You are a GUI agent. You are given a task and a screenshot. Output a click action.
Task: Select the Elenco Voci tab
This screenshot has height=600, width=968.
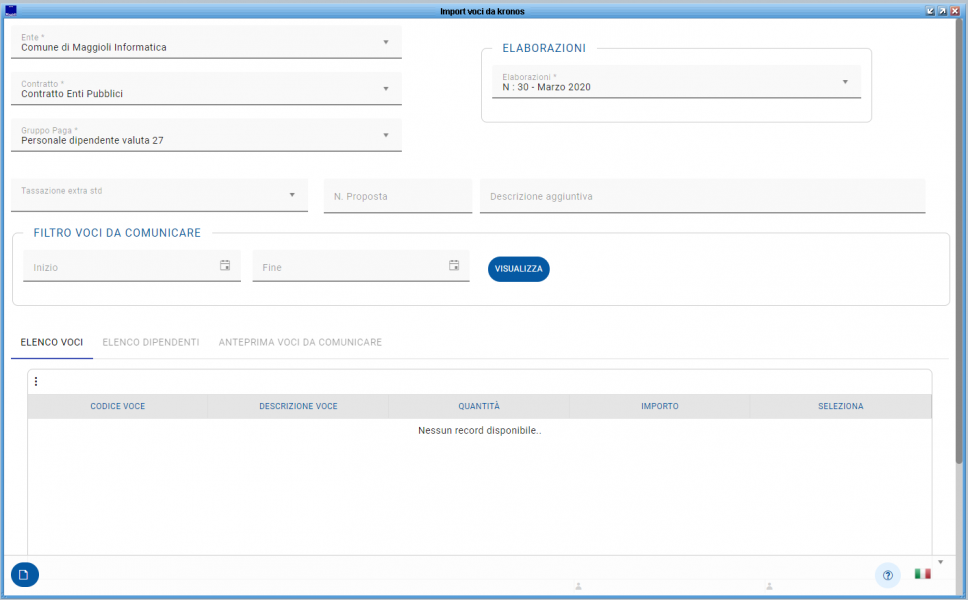click(x=52, y=342)
